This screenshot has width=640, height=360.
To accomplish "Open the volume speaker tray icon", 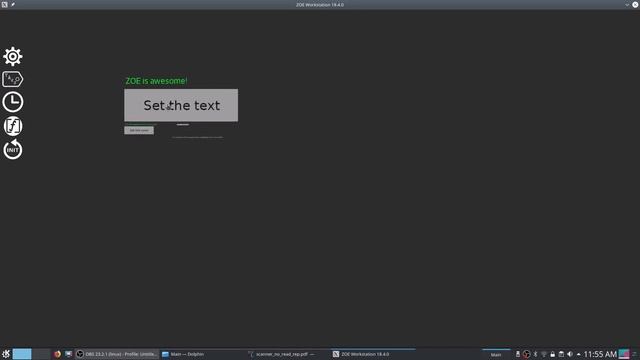I will click(x=570, y=354).
